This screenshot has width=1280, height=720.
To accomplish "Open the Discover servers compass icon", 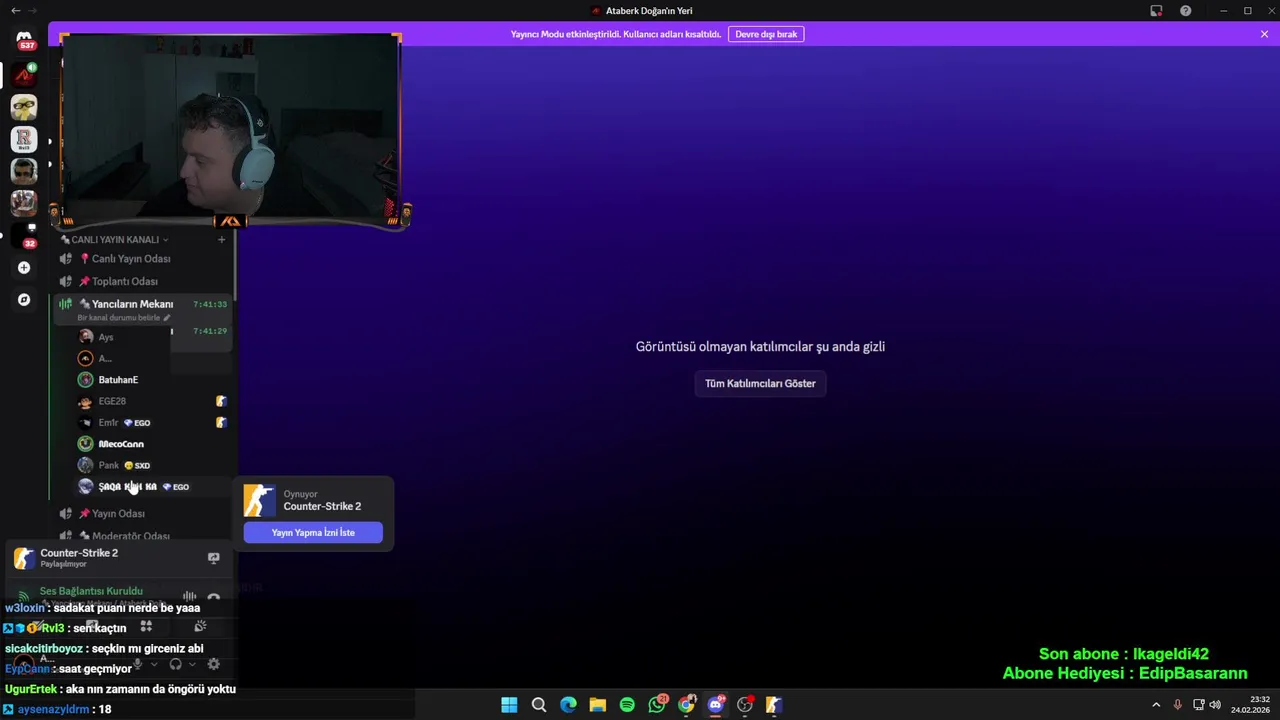I will point(24,300).
